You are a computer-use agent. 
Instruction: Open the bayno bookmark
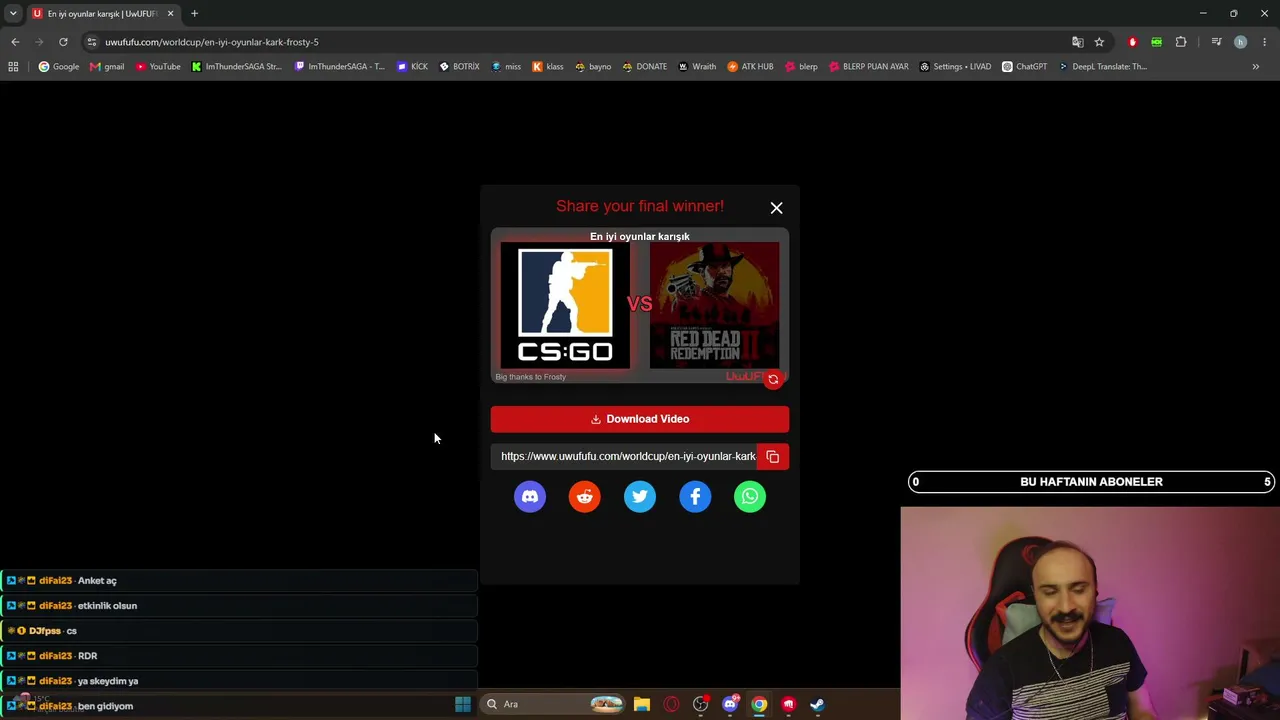pos(593,67)
